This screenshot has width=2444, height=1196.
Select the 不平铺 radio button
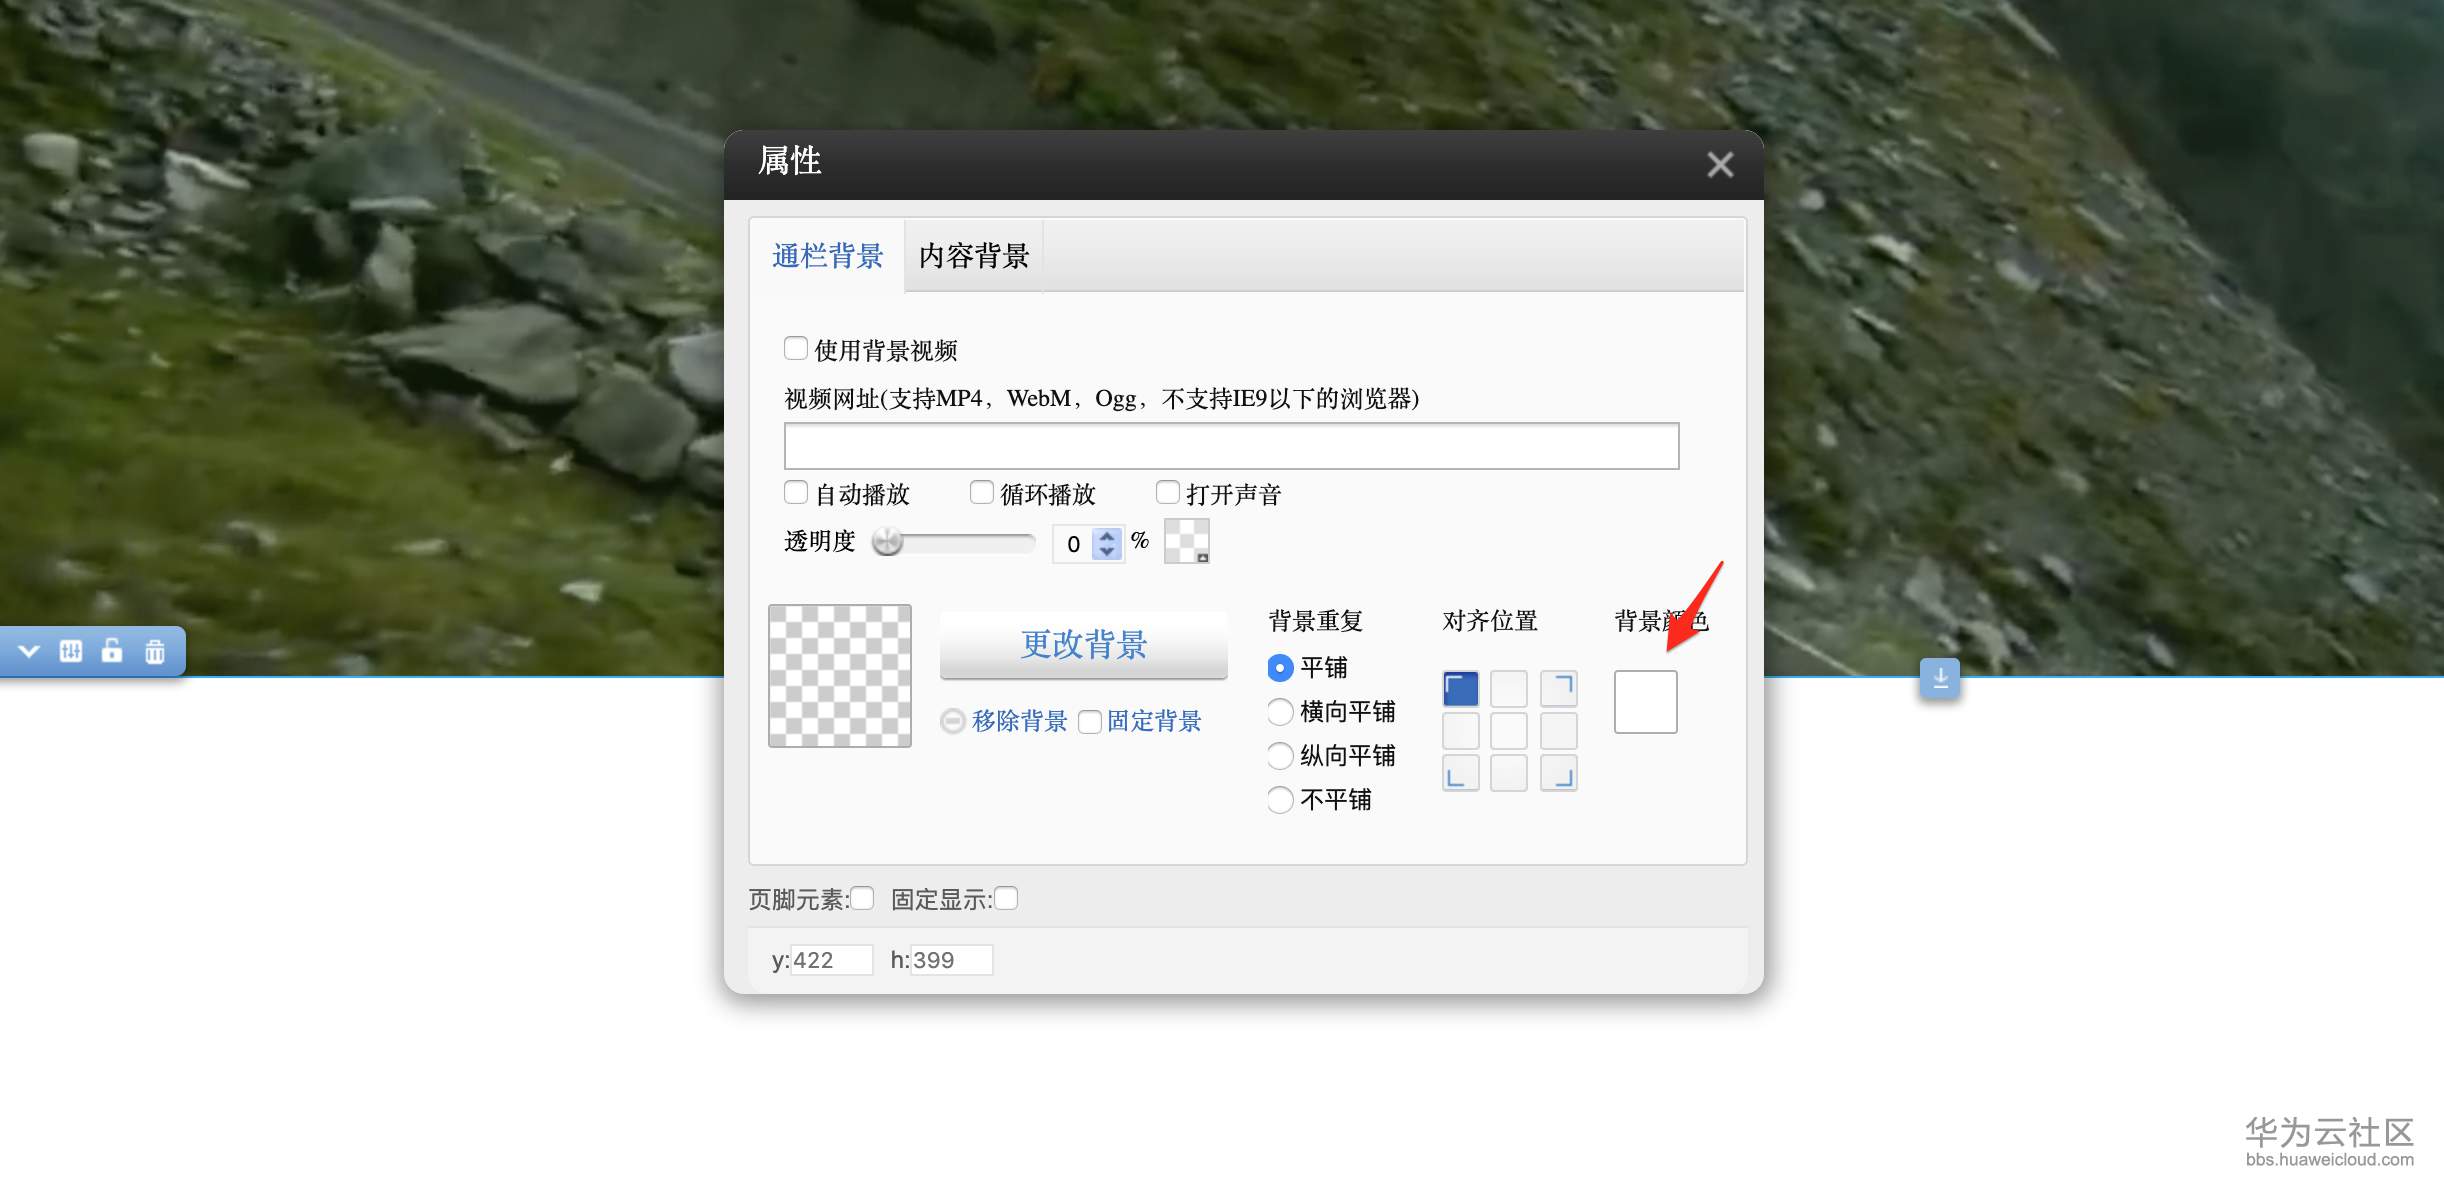coord(1280,800)
